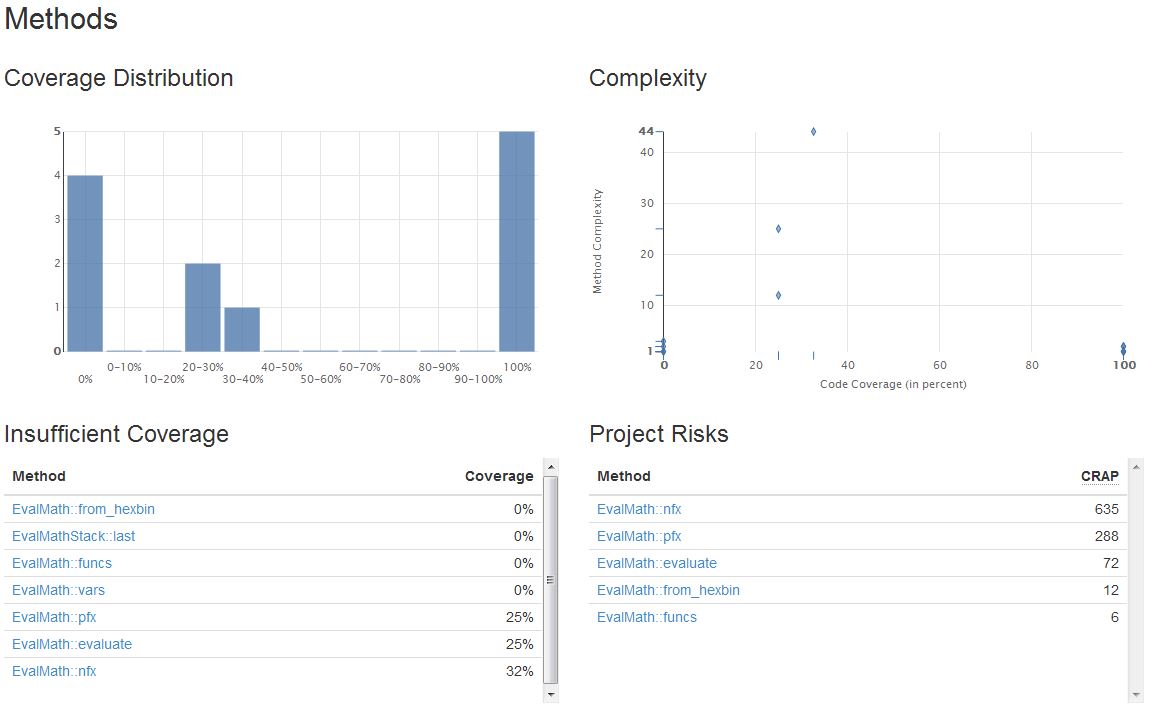Select the 20-30% coverage histogram bar

coord(203,307)
